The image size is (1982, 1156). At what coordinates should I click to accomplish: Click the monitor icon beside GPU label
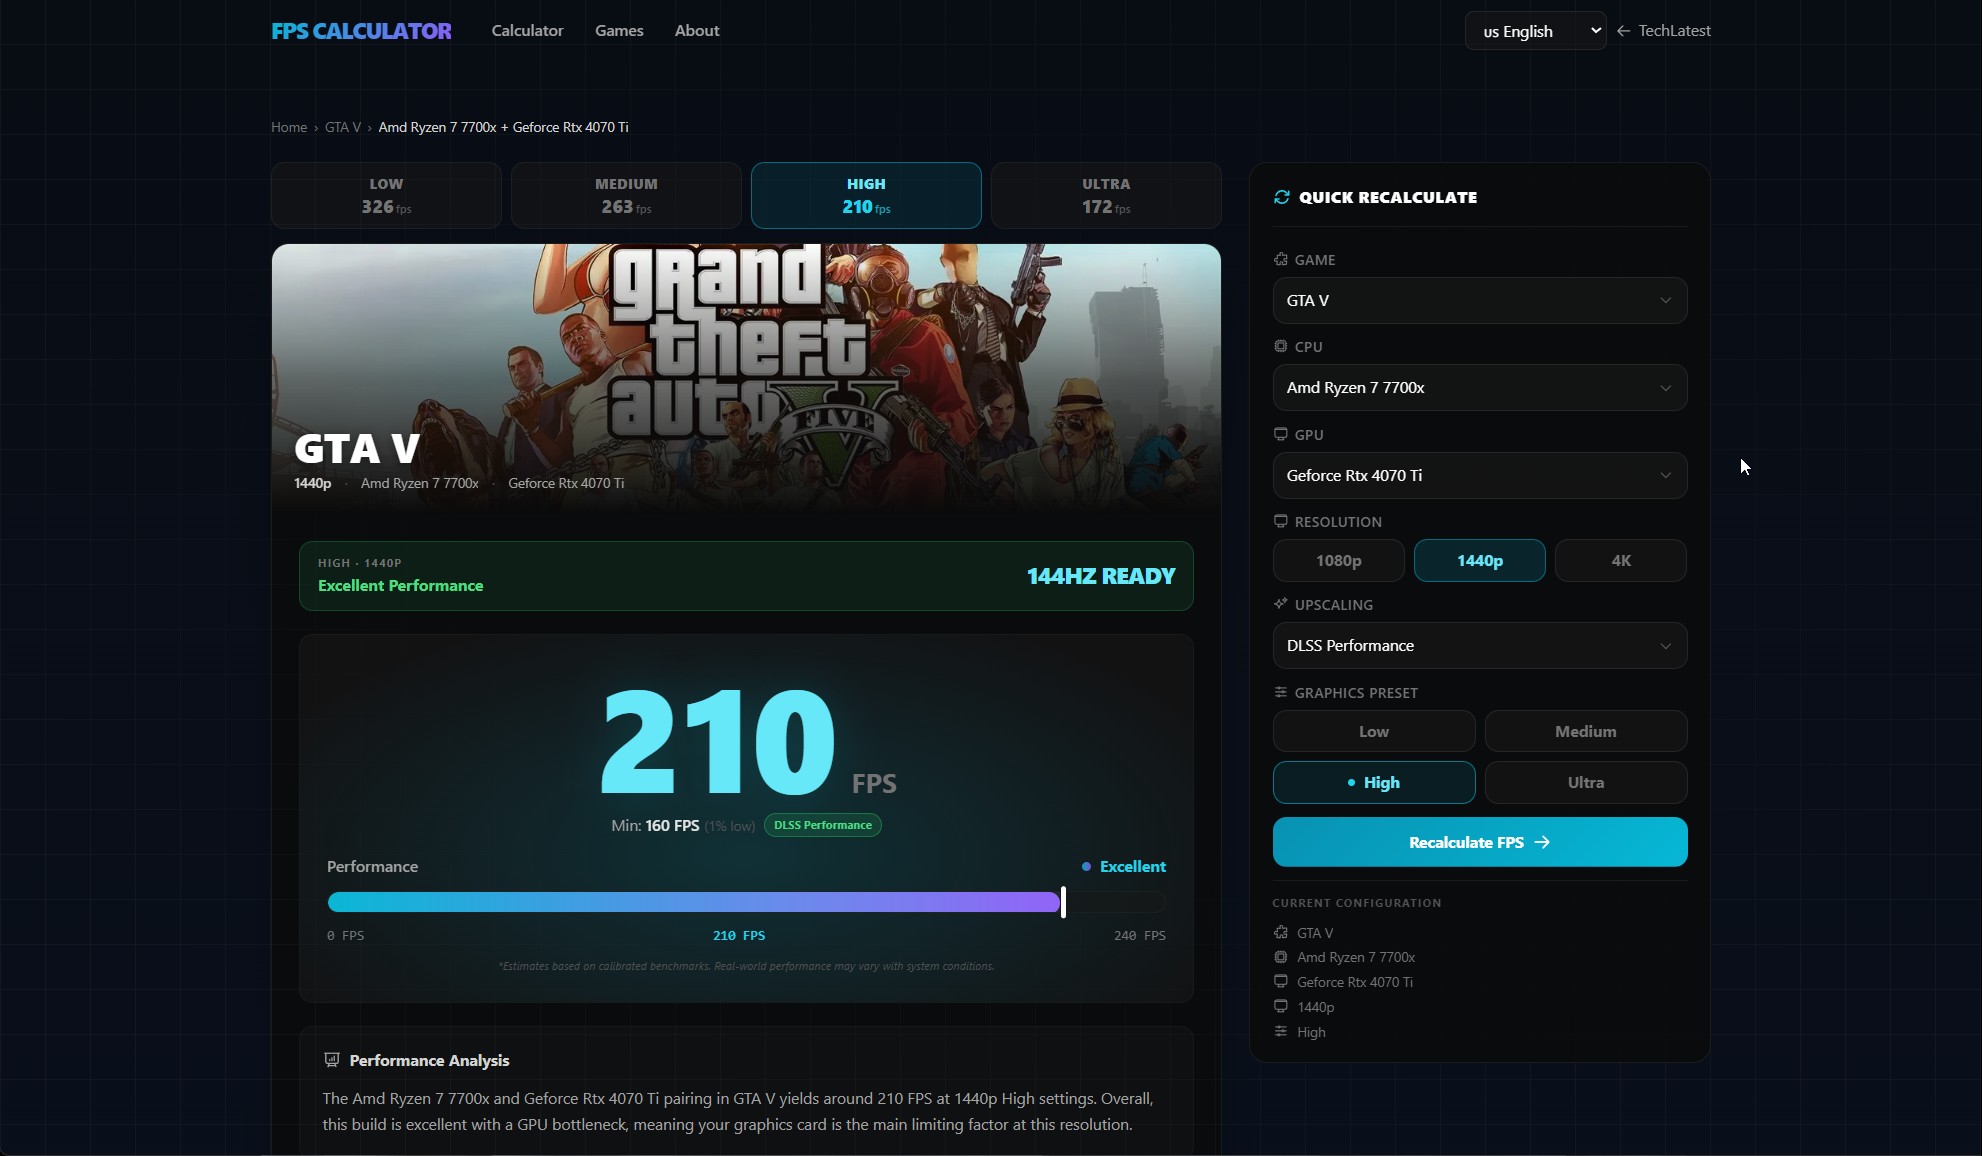coord(1281,434)
